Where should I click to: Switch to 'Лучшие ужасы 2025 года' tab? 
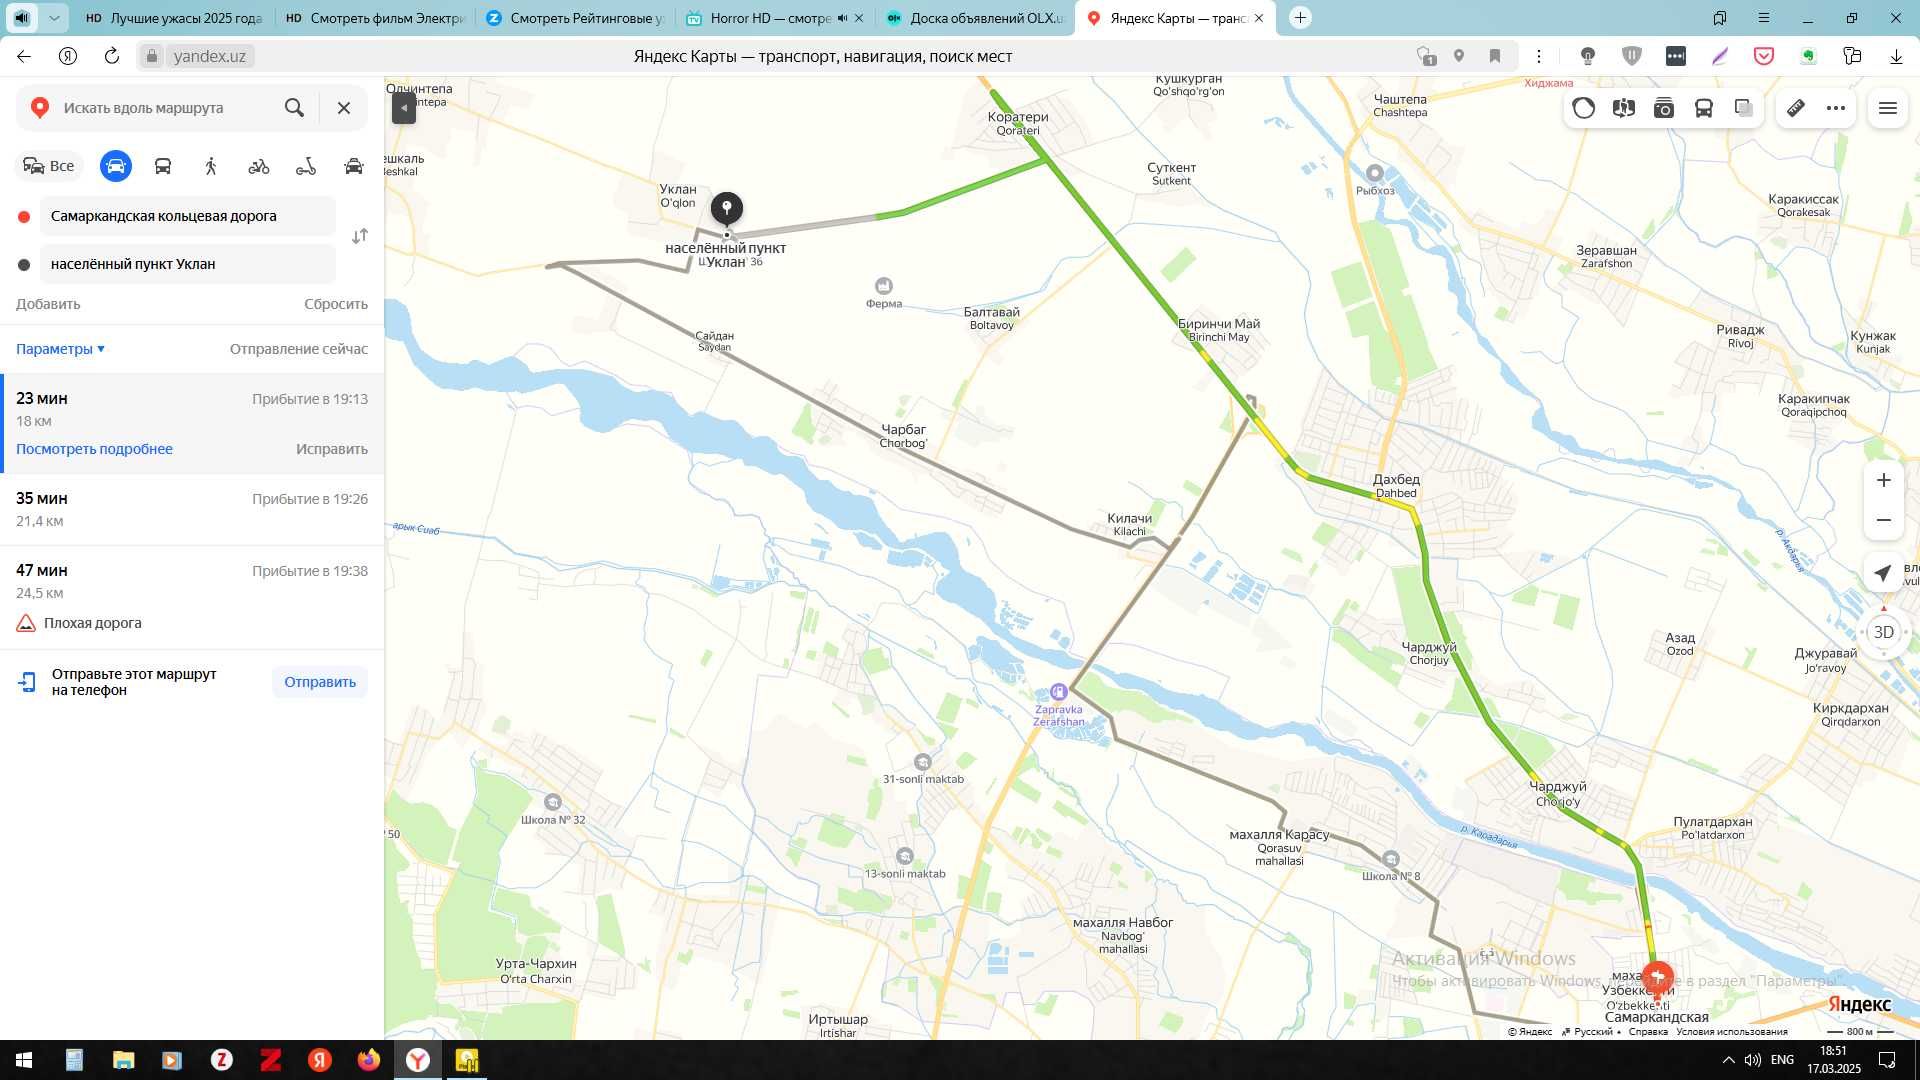tap(174, 18)
